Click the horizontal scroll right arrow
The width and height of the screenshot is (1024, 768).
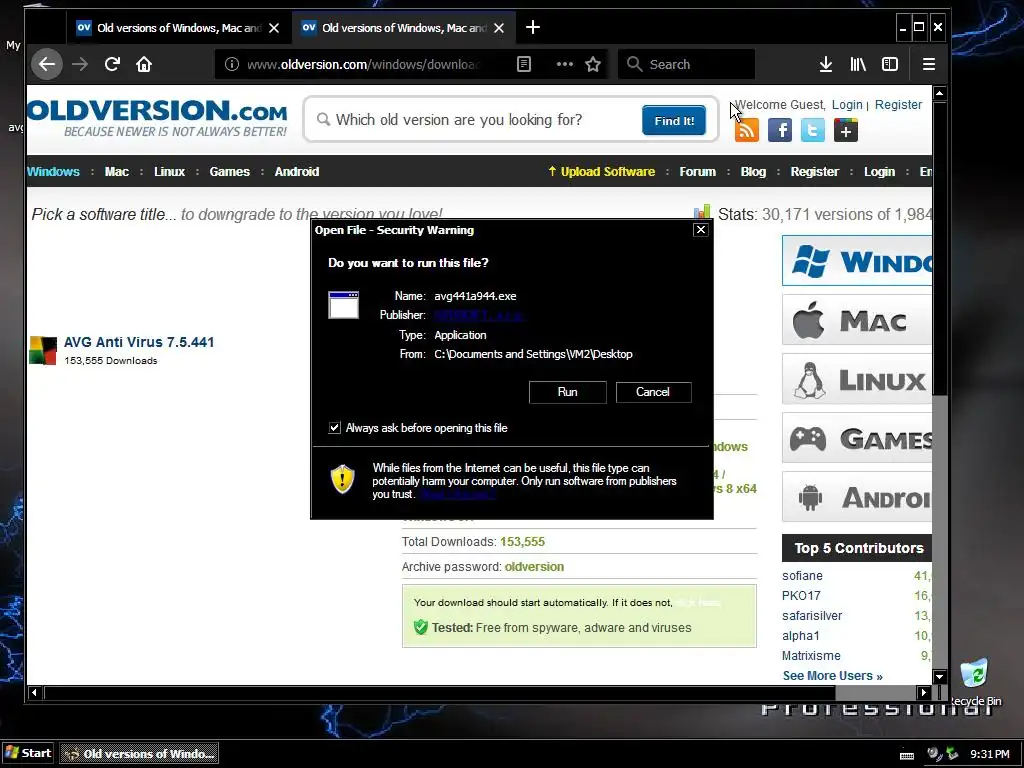pyautogui.click(x=923, y=692)
